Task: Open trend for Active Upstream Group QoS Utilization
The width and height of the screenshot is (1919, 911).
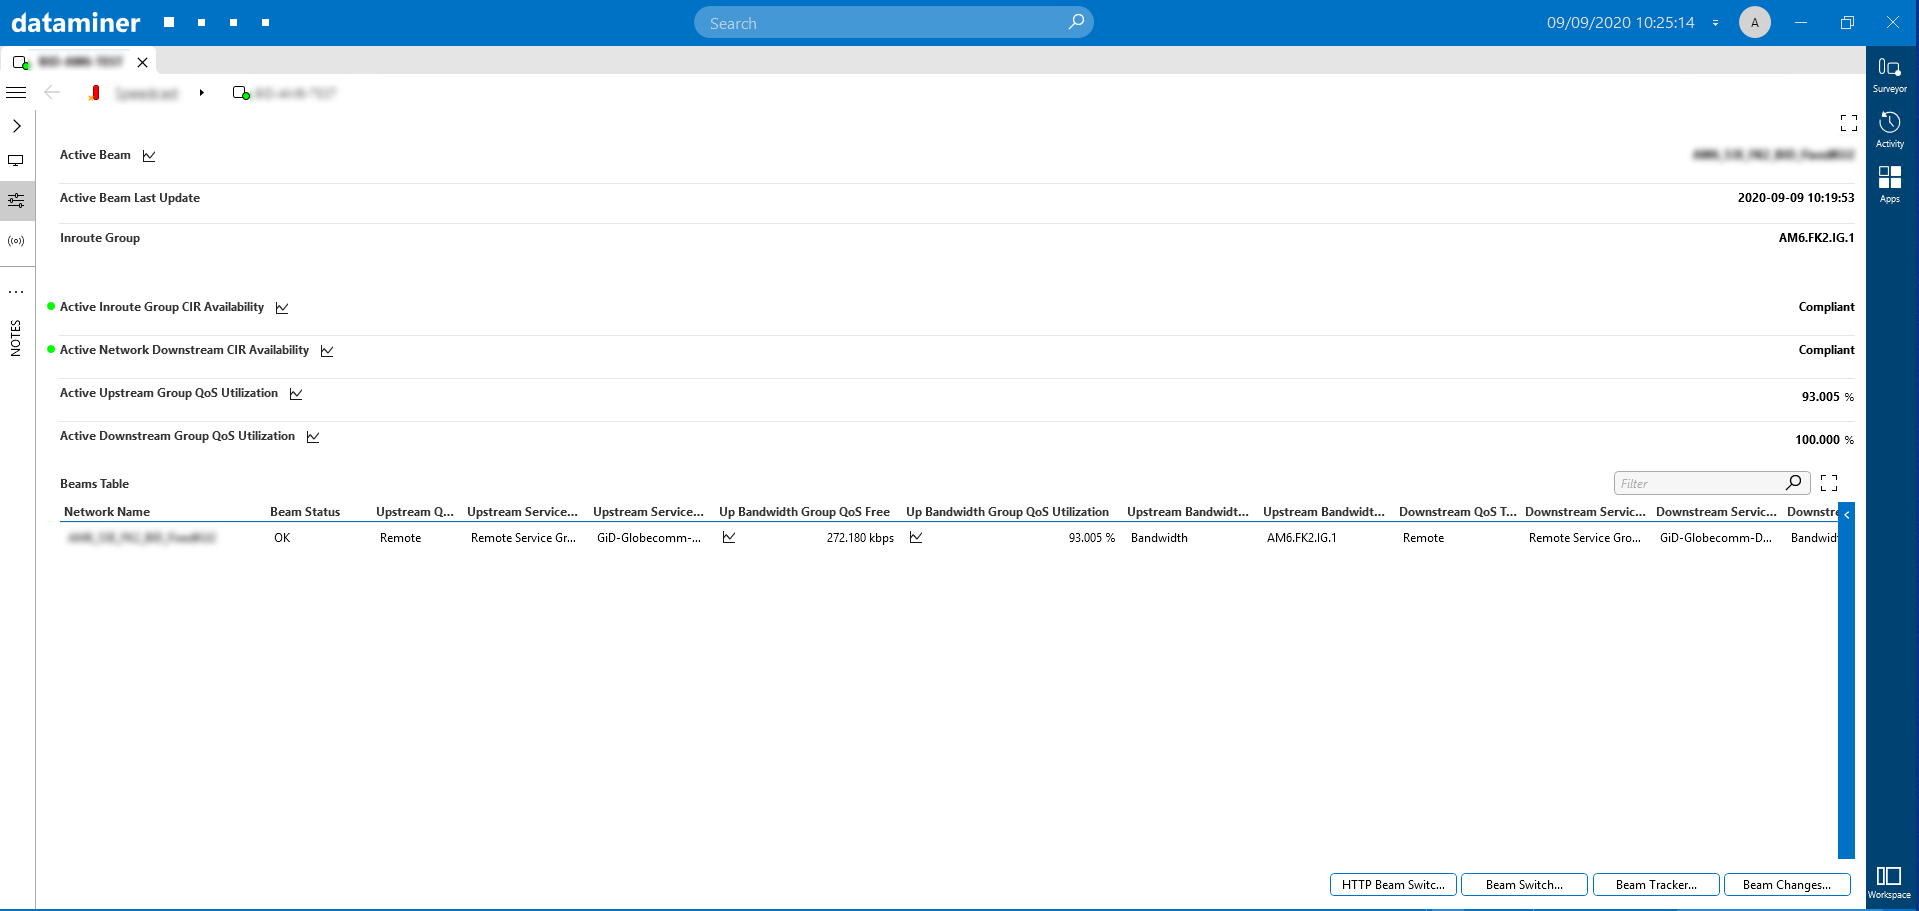Action: point(296,394)
